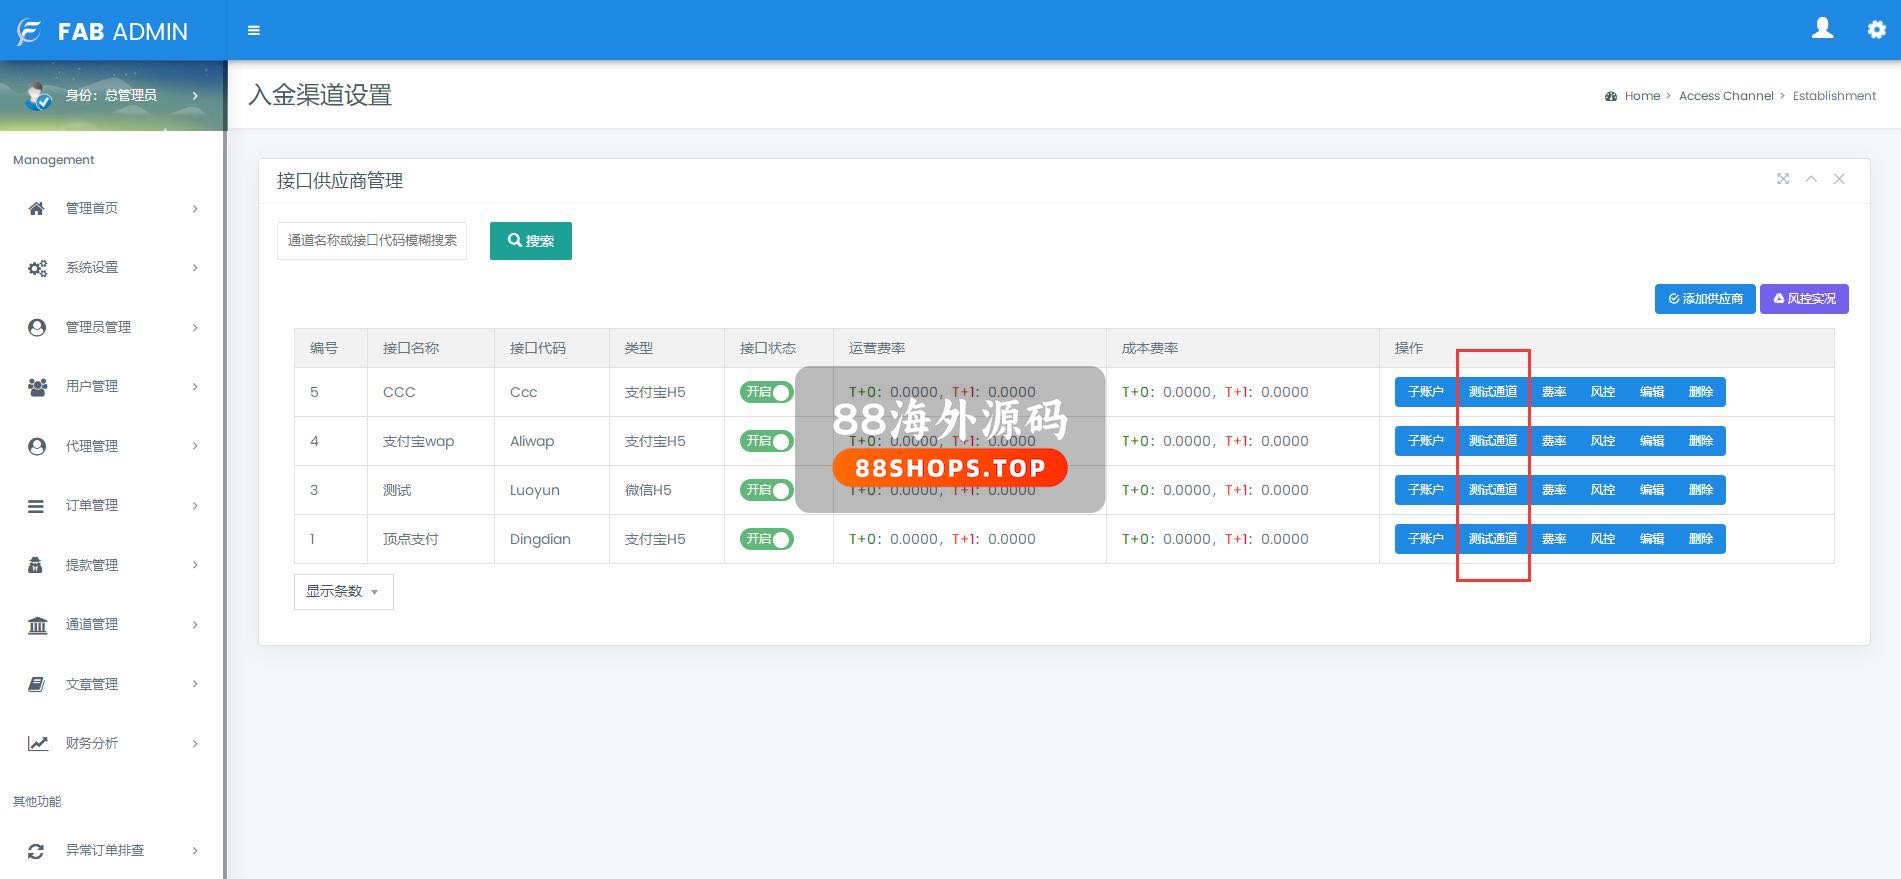Image resolution: width=1901 pixels, height=879 pixels.
Task: Click the hamburger menu icon in header
Action: (254, 31)
